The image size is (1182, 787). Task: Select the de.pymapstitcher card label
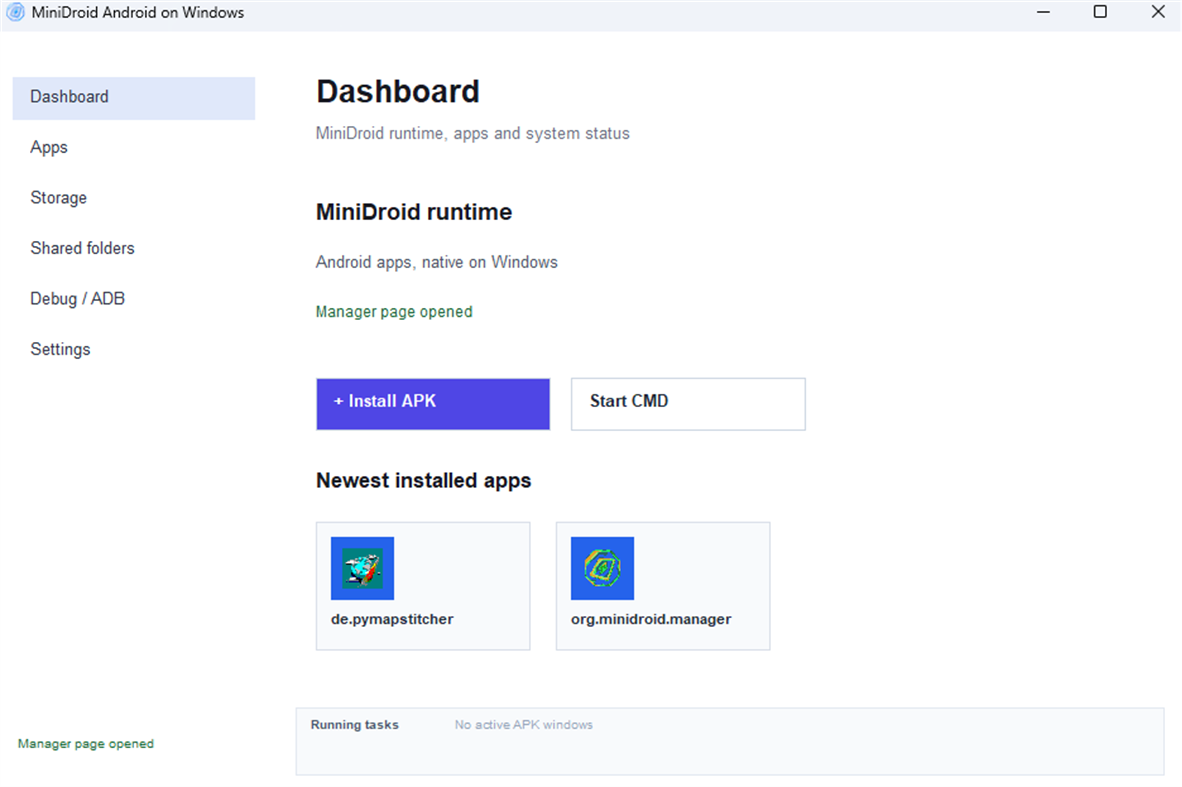coord(392,619)
